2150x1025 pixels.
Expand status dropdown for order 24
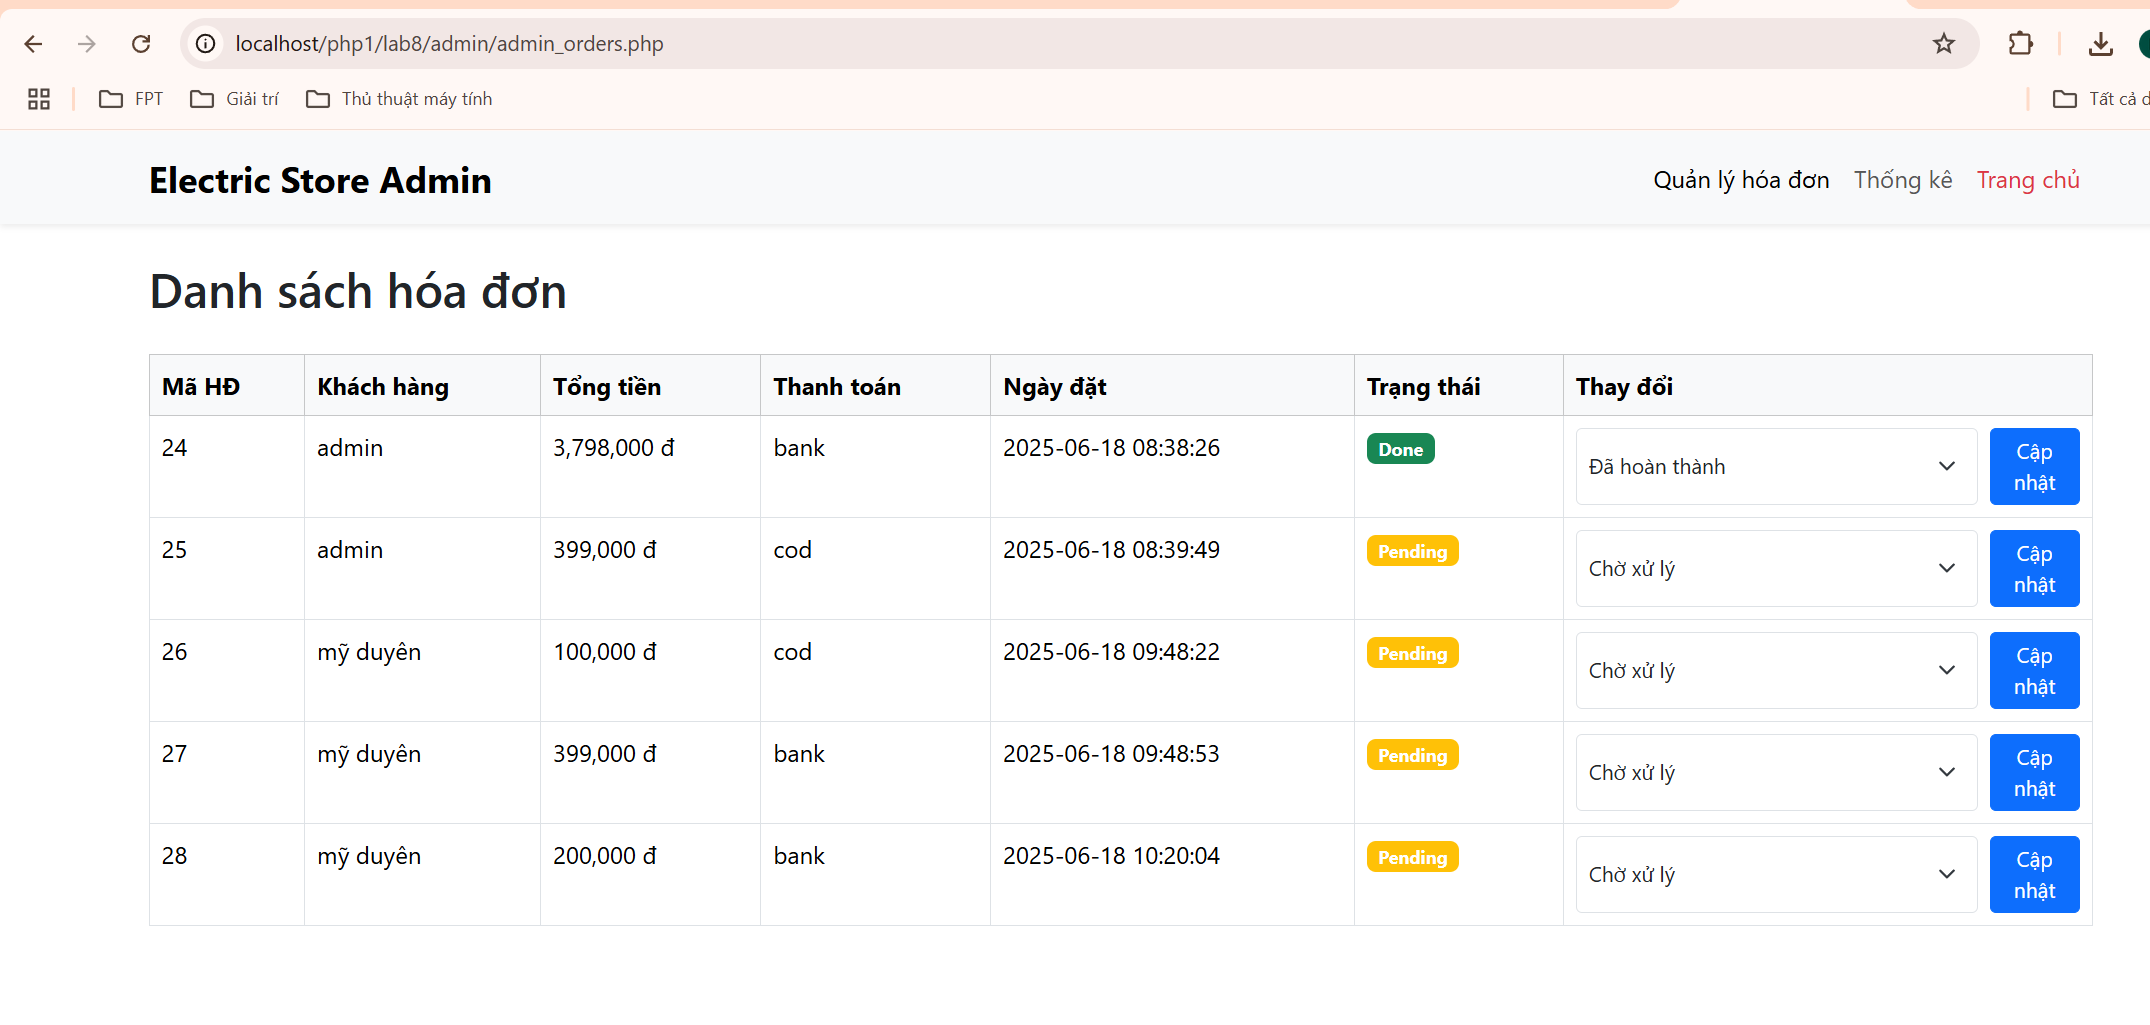(x=1776, y=467)
